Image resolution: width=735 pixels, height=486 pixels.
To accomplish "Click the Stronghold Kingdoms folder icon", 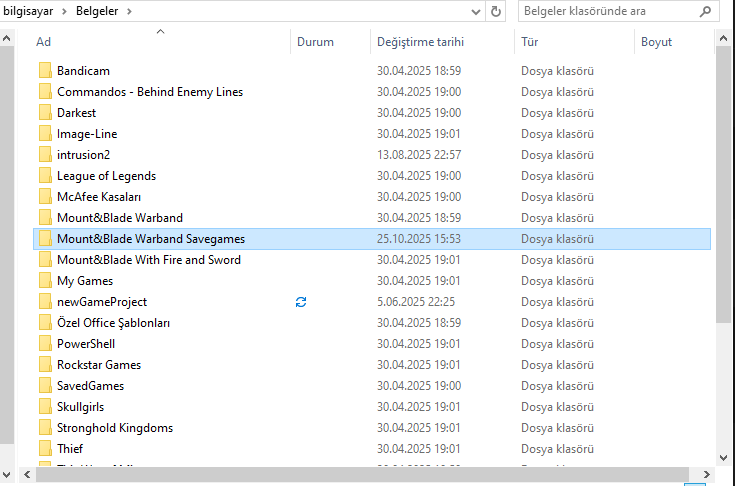I will click(x=45, y=428).
